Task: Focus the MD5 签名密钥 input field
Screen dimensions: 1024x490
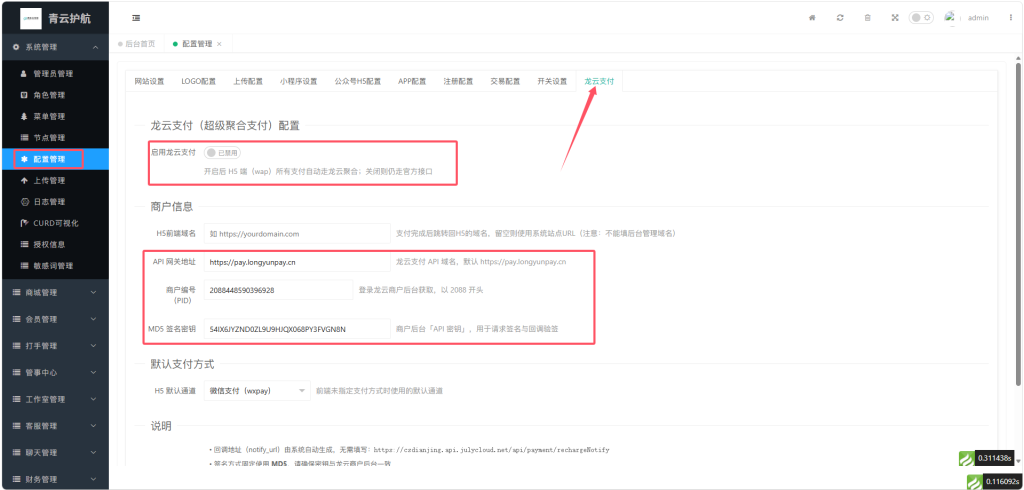Action: pyautogui.click(x=297, y=329)
